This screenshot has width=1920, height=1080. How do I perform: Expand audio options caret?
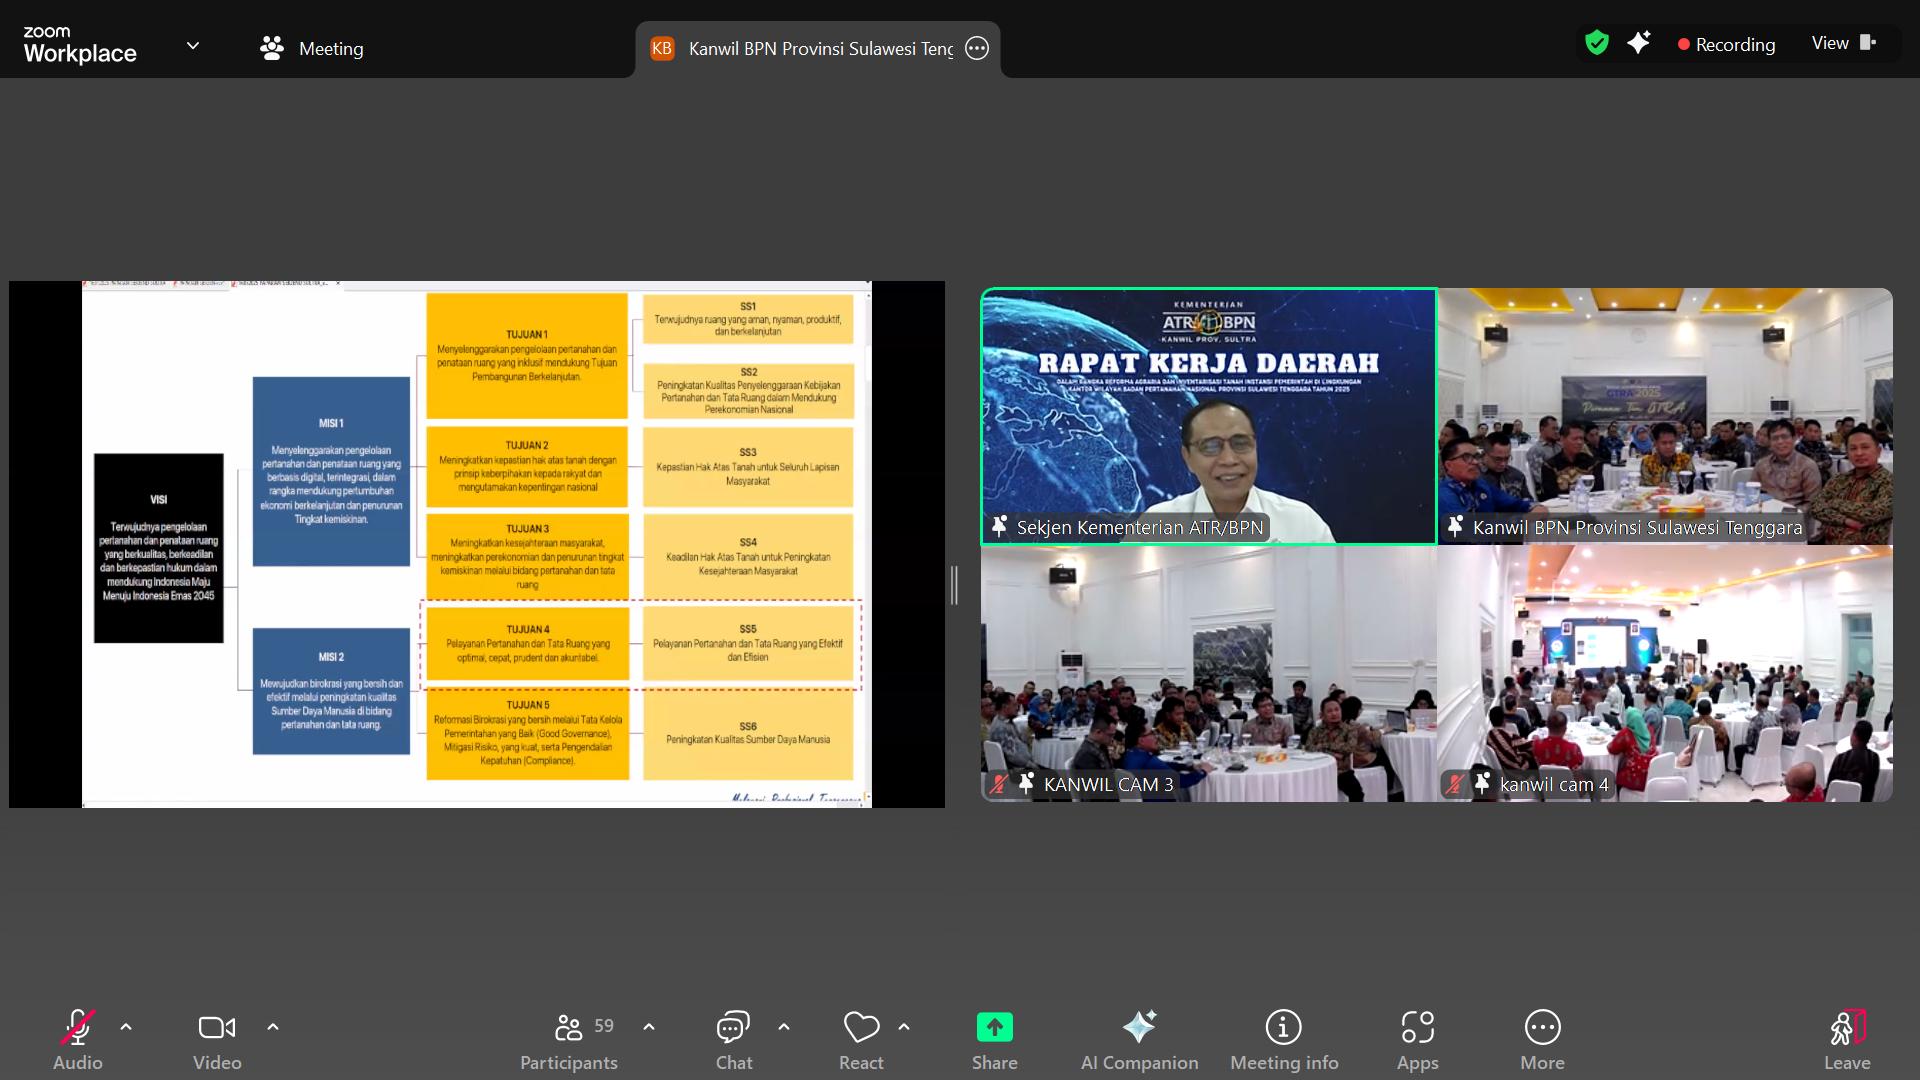click(x=126, y=1027)
